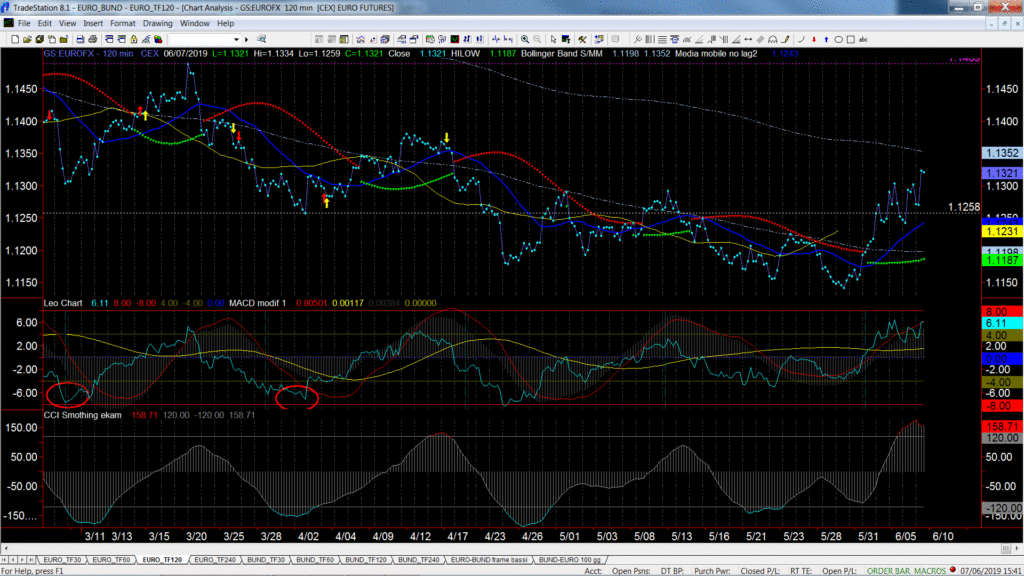Screen dimensions: 1024x576
Task: Click ORDER BAR in the status bar
Action: pyautogui.click(x=886, y=571)
